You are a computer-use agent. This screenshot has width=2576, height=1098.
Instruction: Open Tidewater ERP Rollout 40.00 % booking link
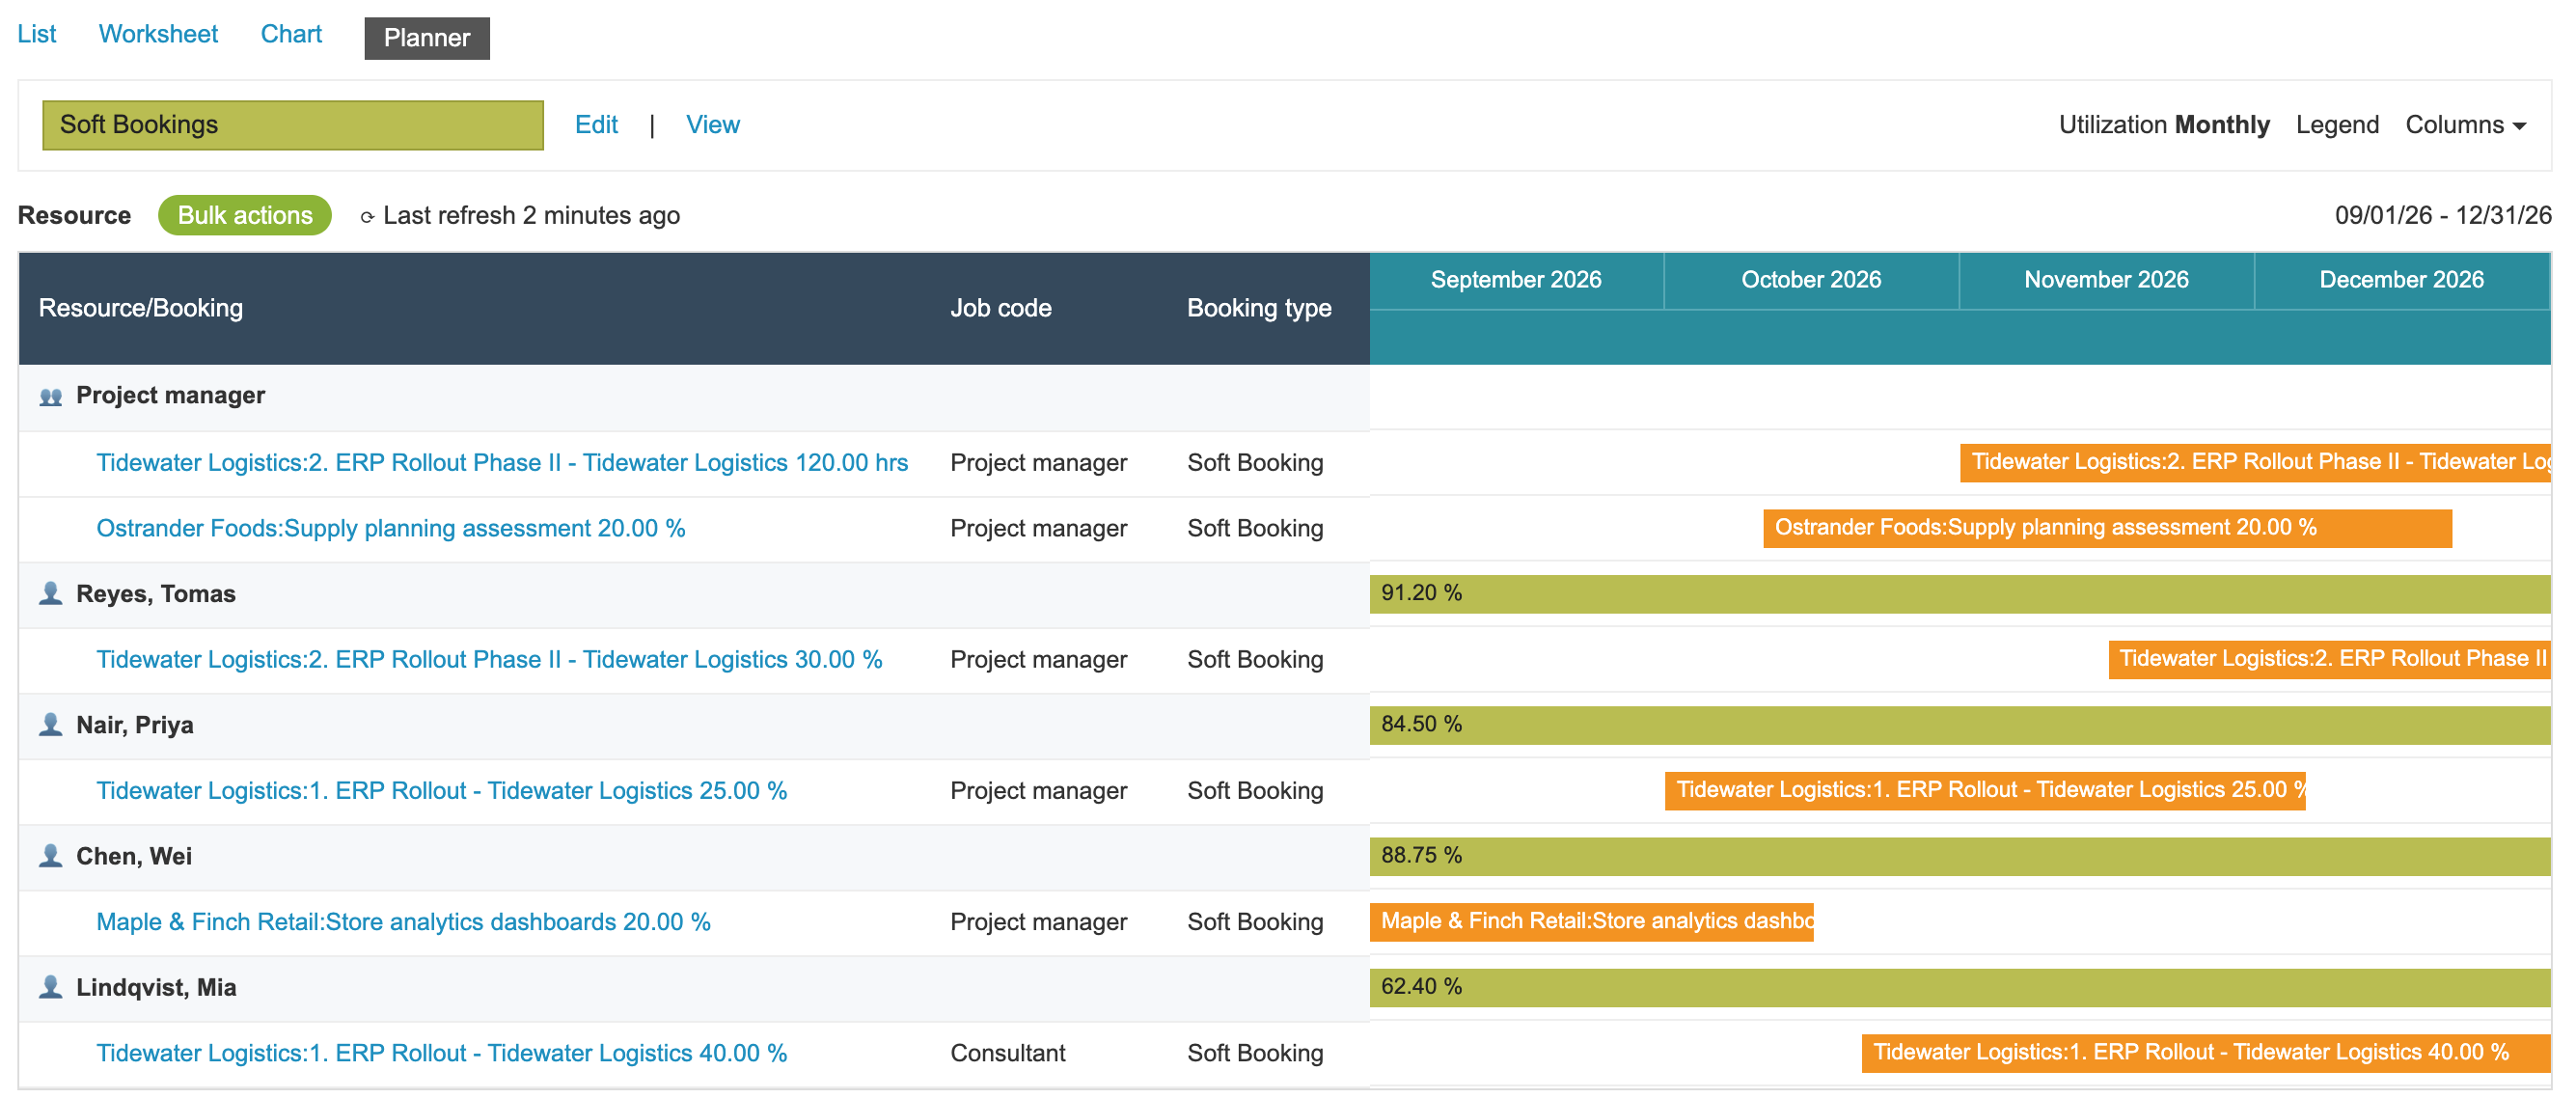(442, 1052)
